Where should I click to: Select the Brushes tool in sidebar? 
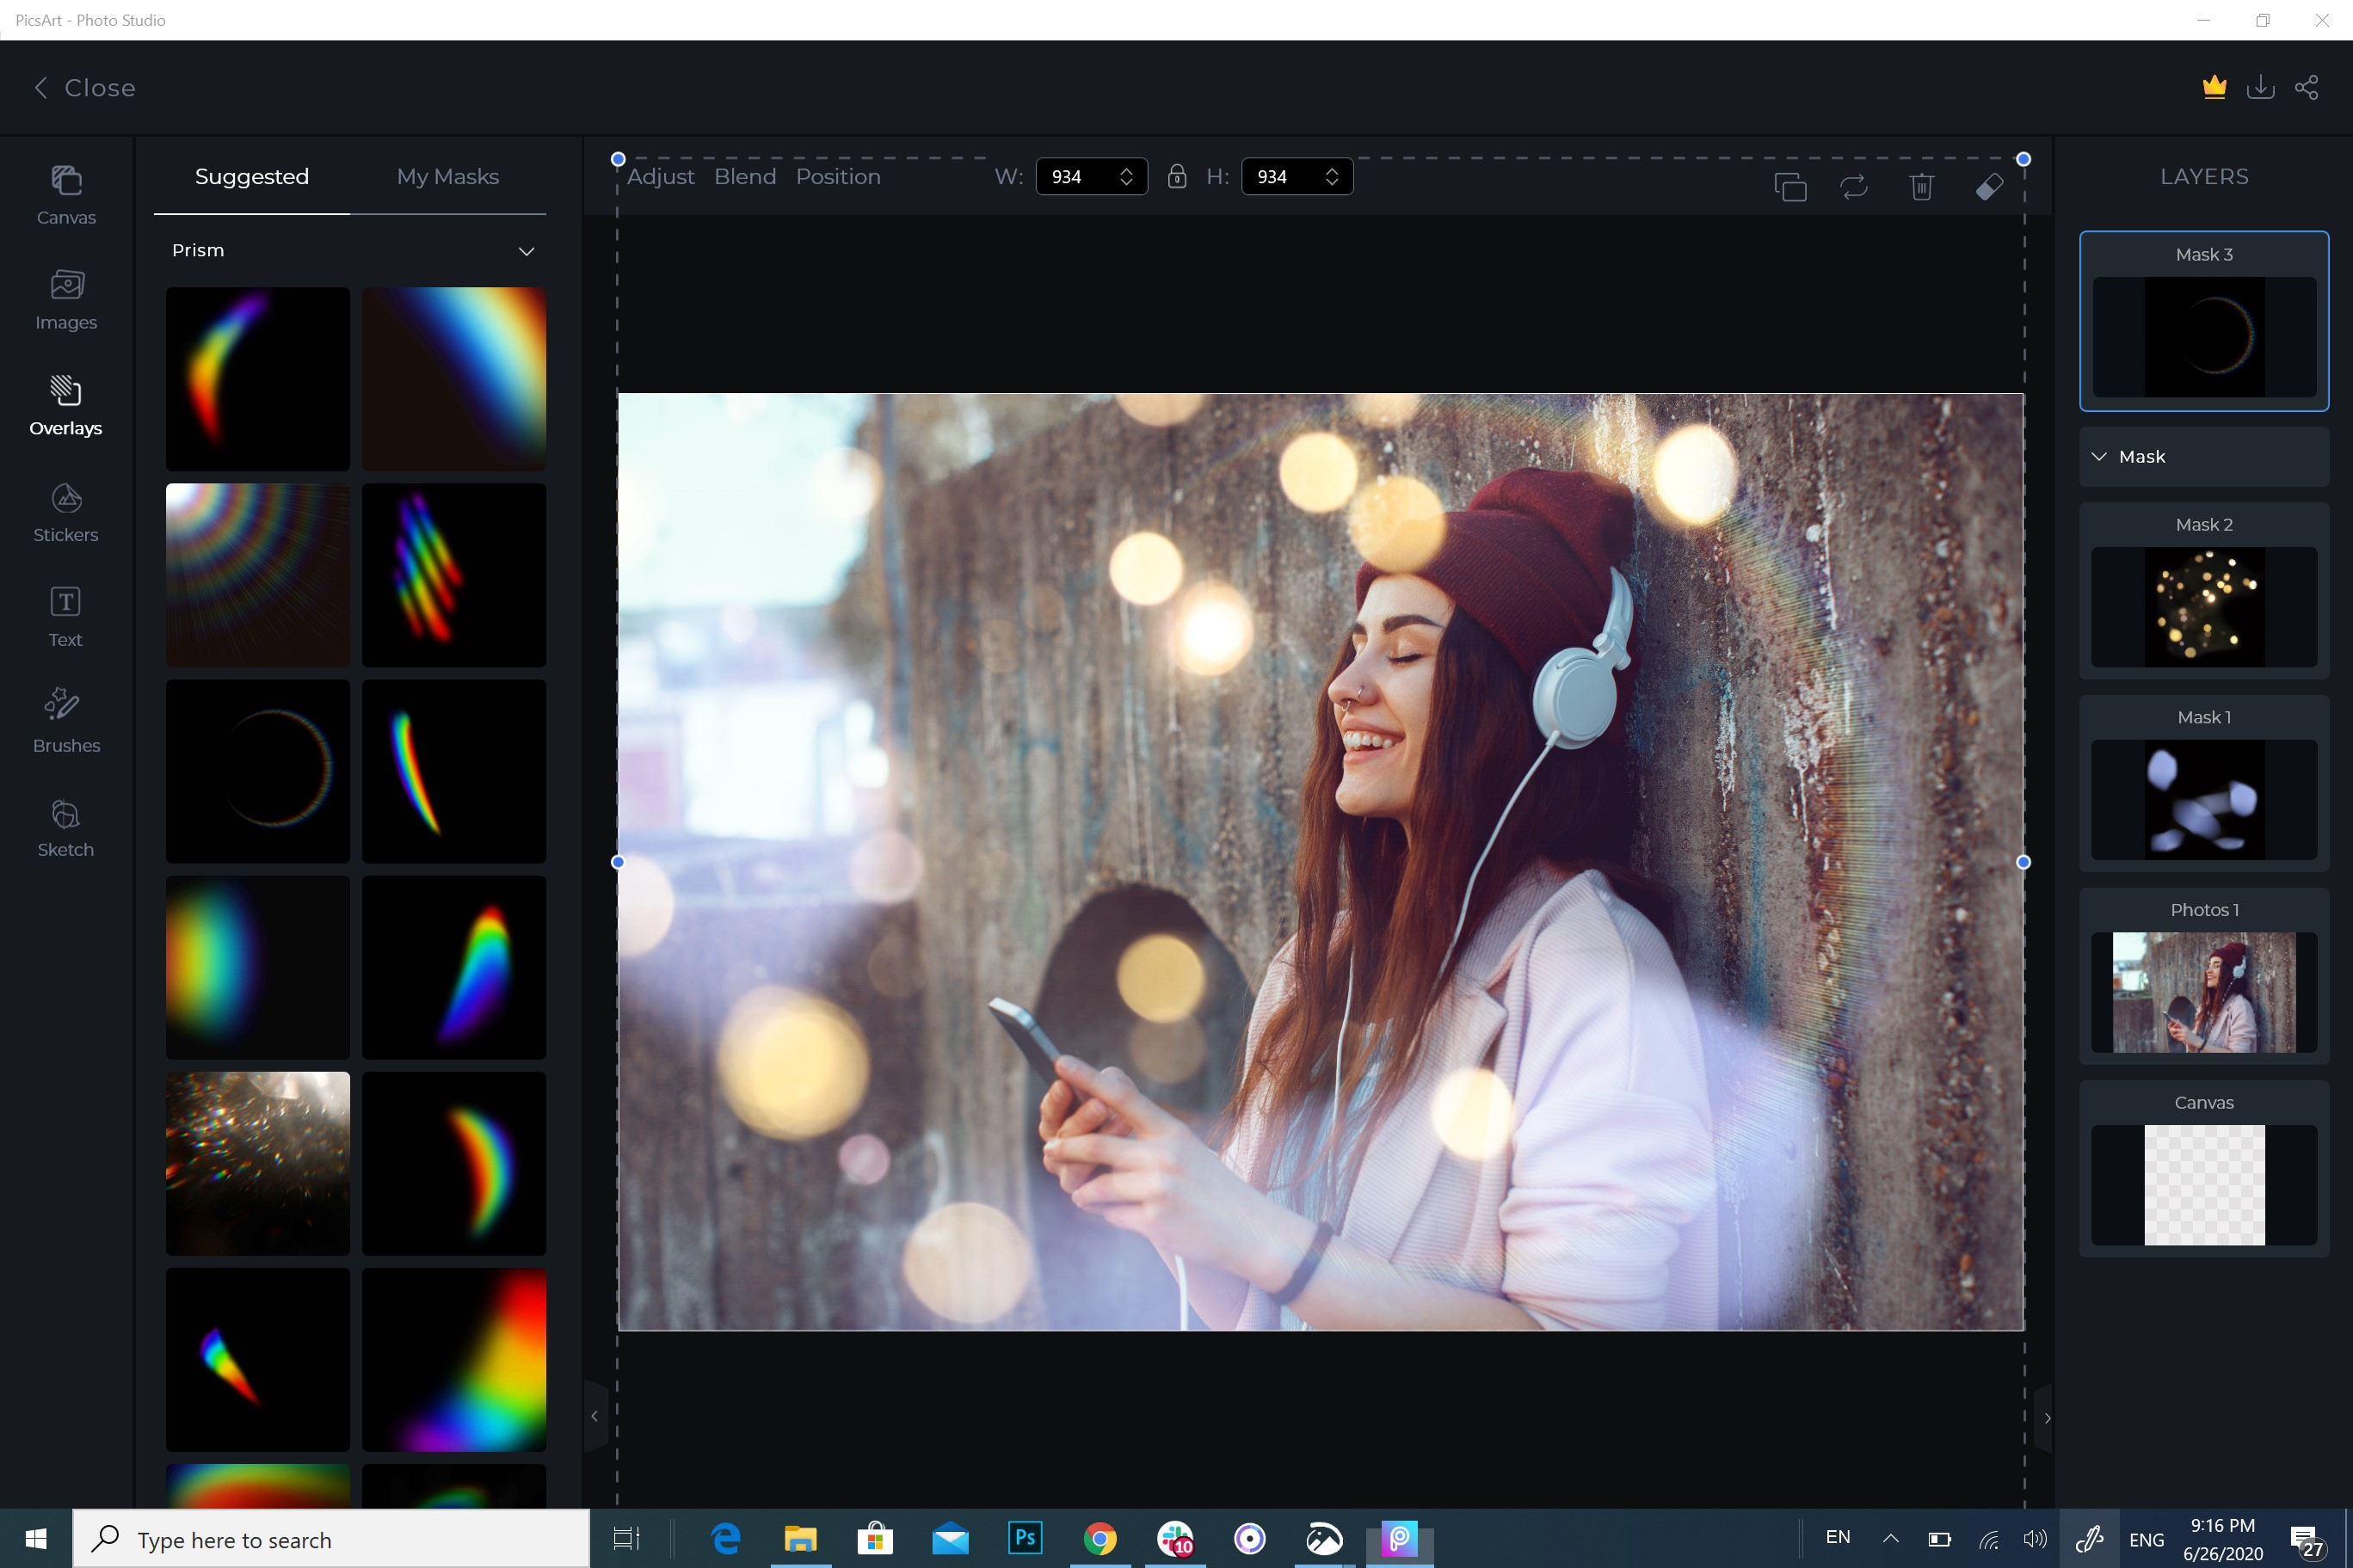pos(65,719)
